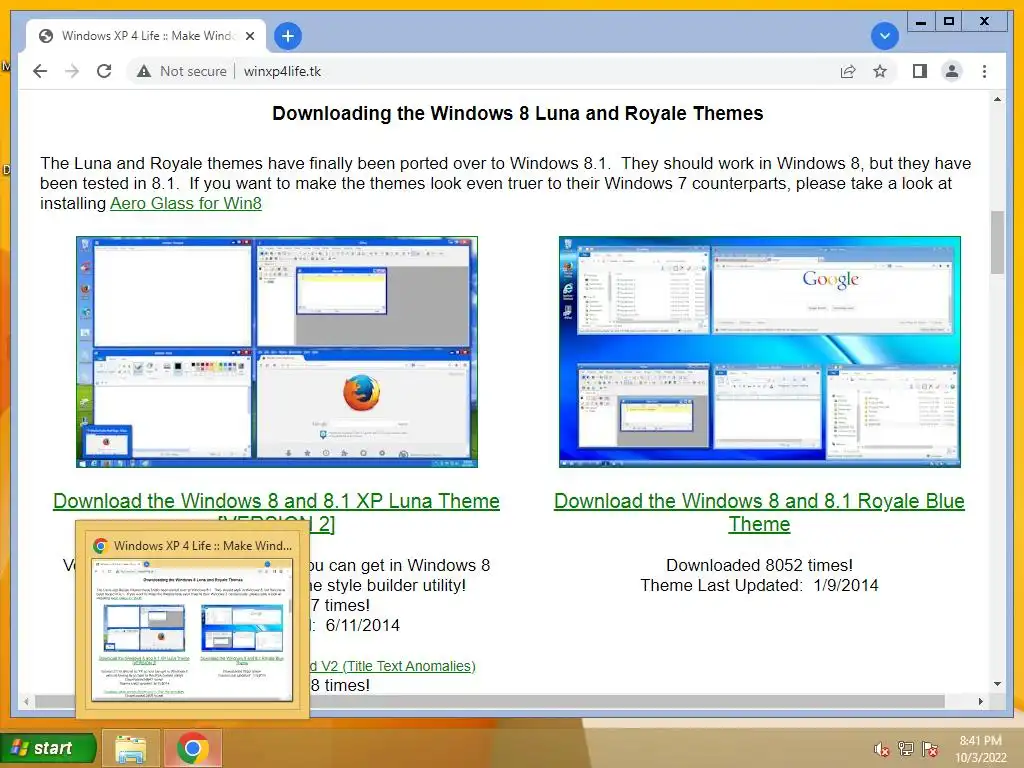Screen dimensions: 1024x768
Task: Open the Chrome profile avatar menu
Action: click(952, 71)
